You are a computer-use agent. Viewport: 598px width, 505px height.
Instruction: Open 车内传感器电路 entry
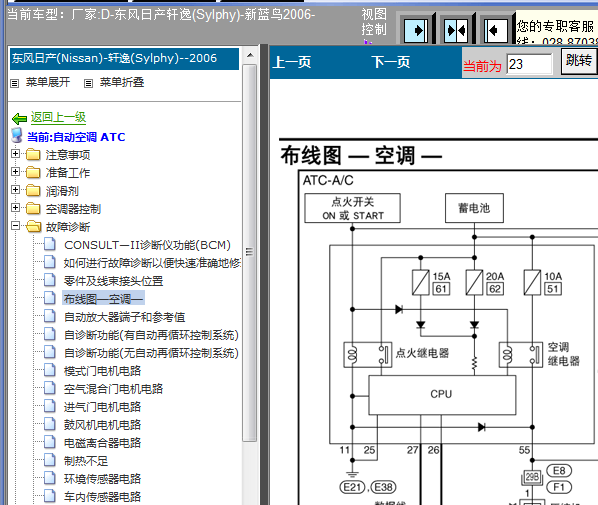click(102, 497)
